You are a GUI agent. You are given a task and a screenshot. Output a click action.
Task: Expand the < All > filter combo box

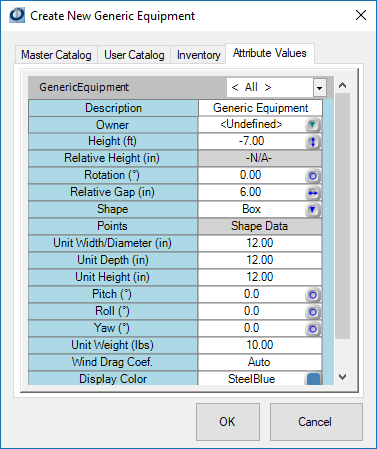click(319, 88)
